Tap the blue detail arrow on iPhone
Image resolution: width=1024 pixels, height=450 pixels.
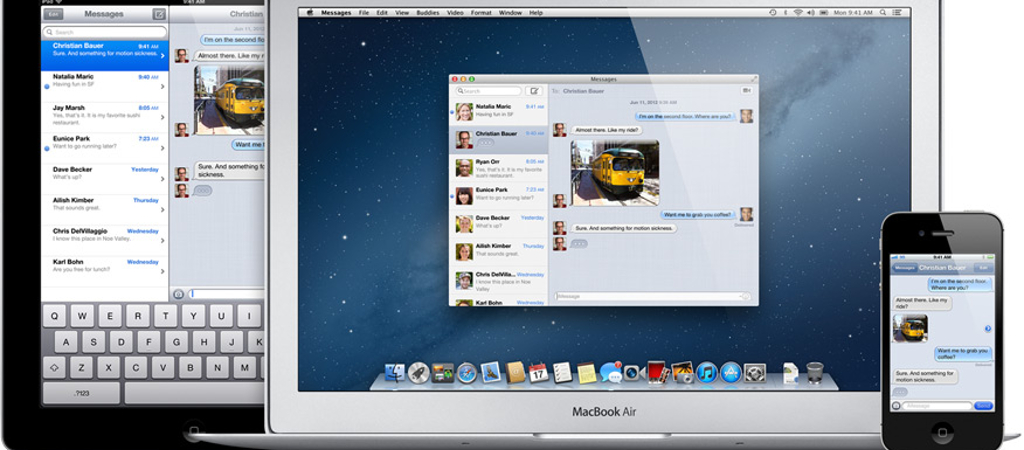(x=987, y=329)
